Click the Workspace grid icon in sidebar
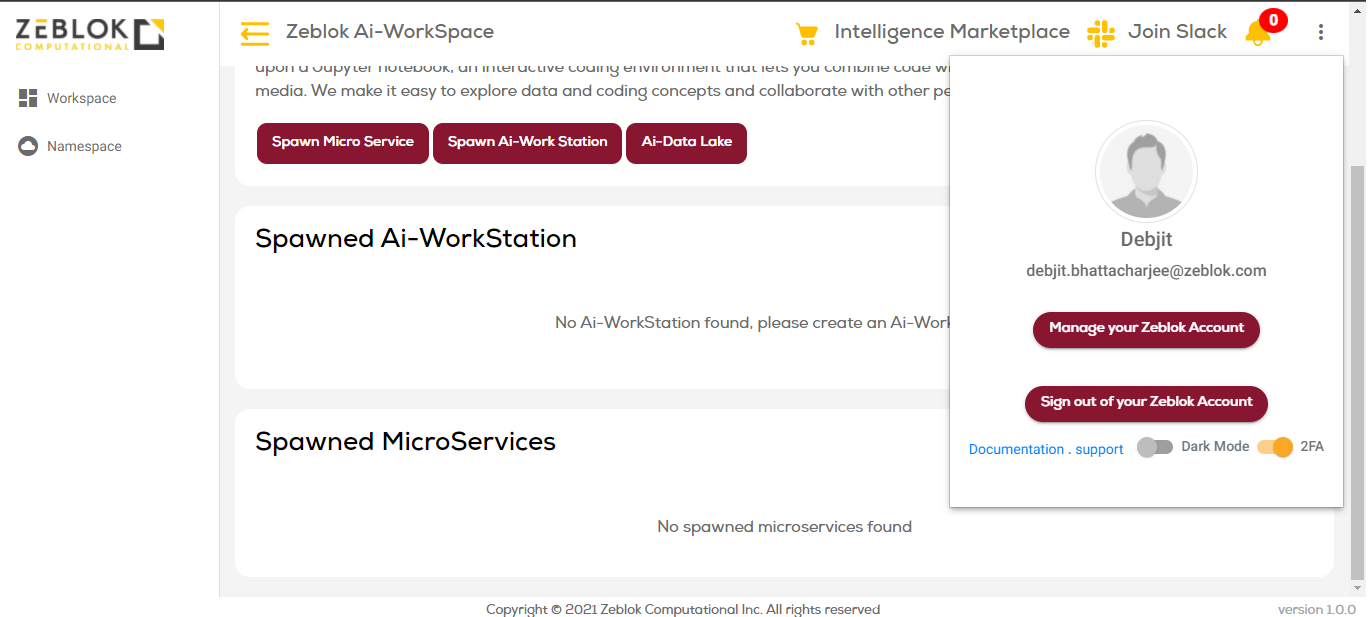The image size is (1368, 617). (28, 98)
